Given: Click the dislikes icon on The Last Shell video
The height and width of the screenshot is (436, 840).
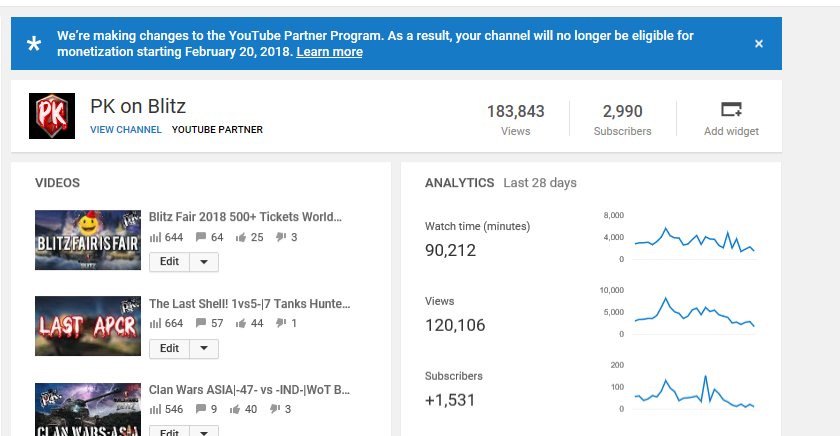Looking at the screenshot, I should pos(281,323).
